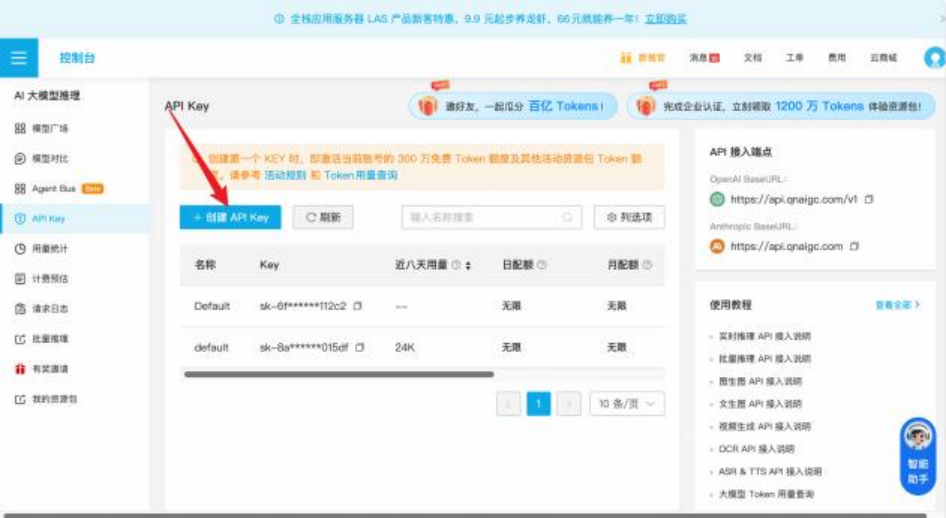
Task: Open OCR API 接入说明 tutorial
Action: [756, 449]
